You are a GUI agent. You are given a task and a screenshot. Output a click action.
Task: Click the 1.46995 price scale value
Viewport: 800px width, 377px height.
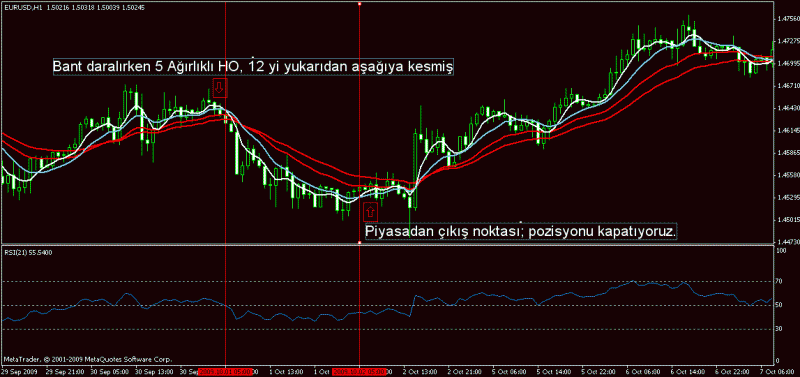[x=787, y=63]
